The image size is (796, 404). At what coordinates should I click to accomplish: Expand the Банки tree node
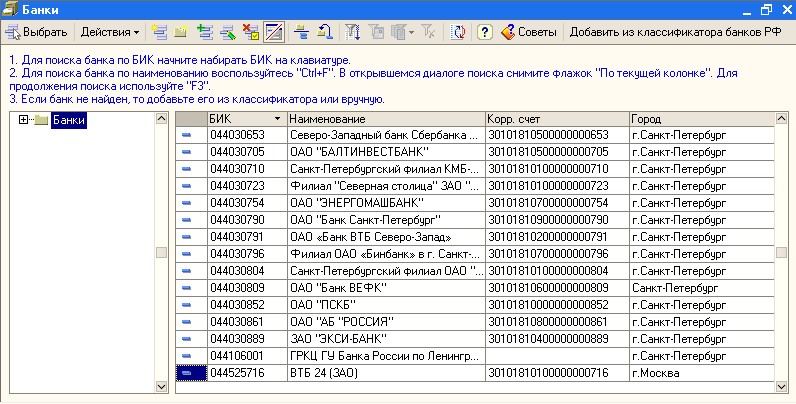(23, 120)
